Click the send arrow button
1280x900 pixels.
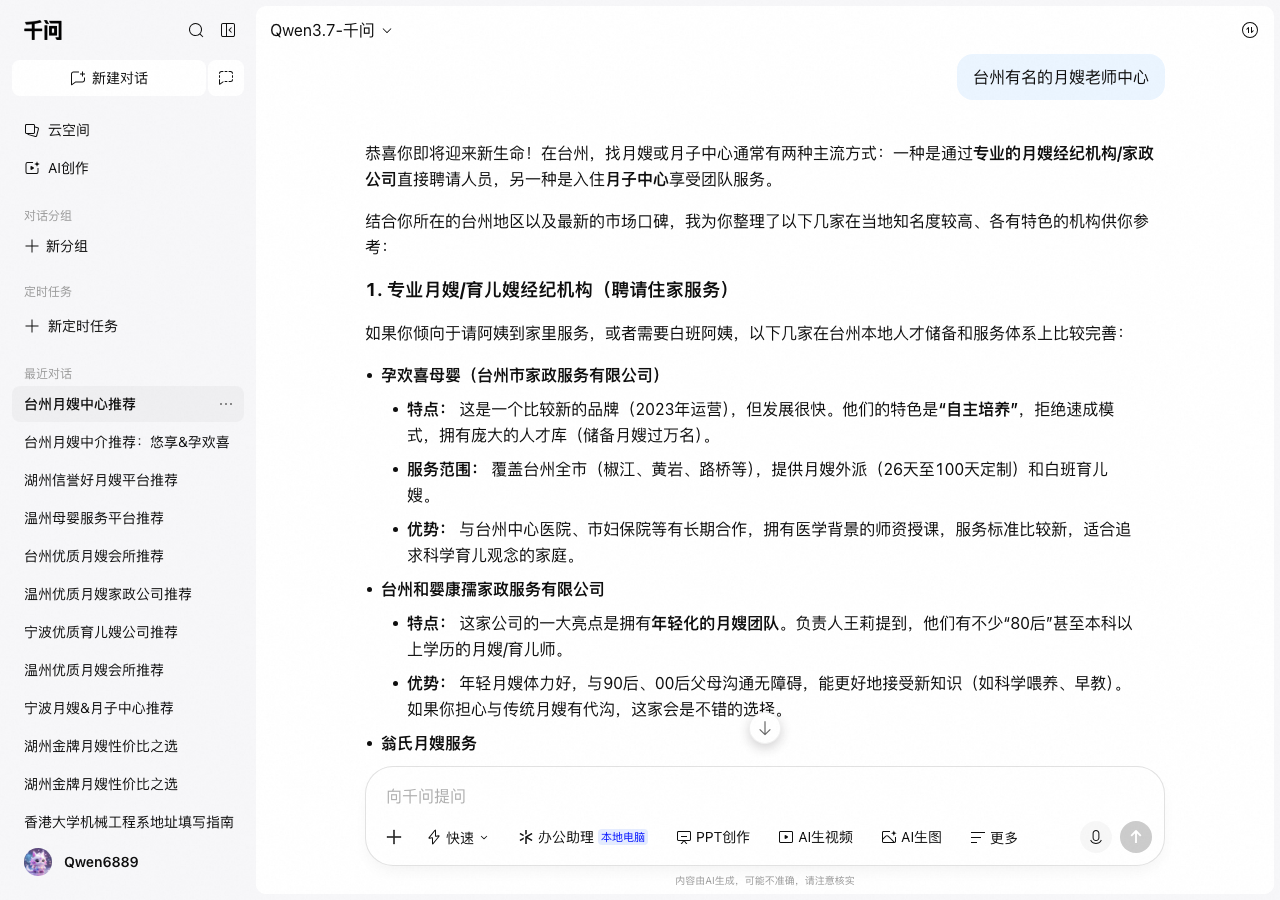click(x=1136, y=837)
